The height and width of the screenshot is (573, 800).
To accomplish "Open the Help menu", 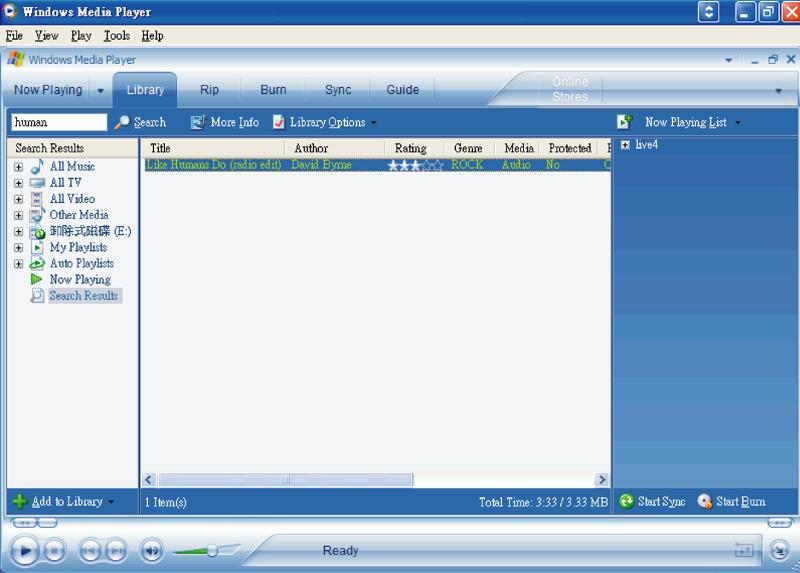I will (x=153, y=36).
